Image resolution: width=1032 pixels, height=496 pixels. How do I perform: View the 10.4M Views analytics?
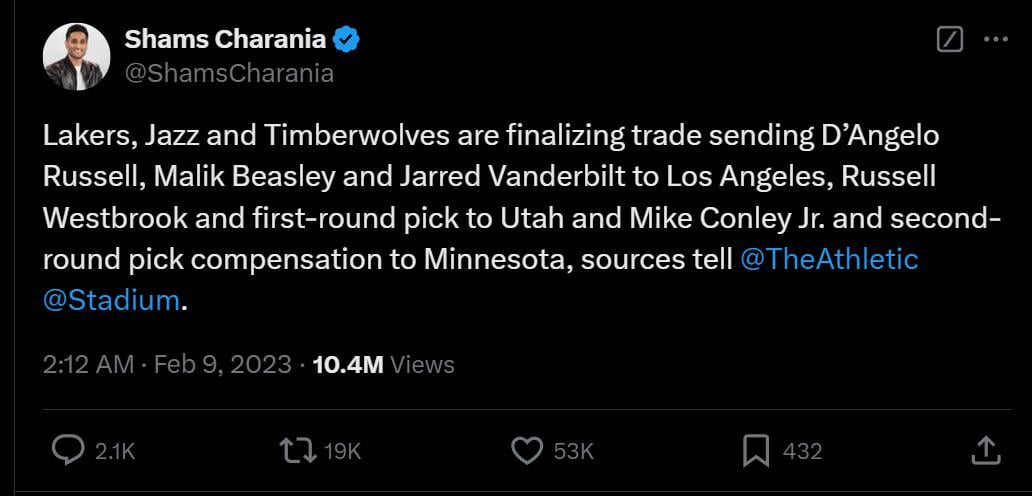[x=384, y=365]
